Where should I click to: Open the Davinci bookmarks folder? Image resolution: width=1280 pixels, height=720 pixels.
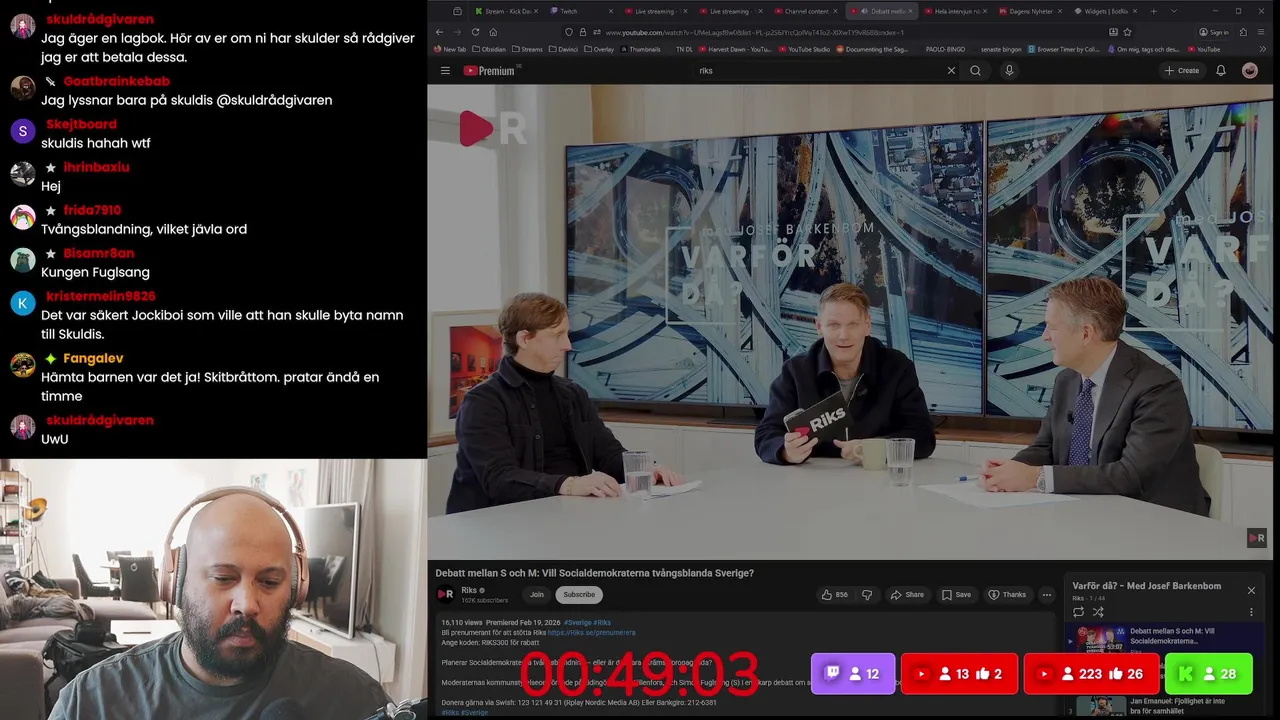click(x=563, y=49)
